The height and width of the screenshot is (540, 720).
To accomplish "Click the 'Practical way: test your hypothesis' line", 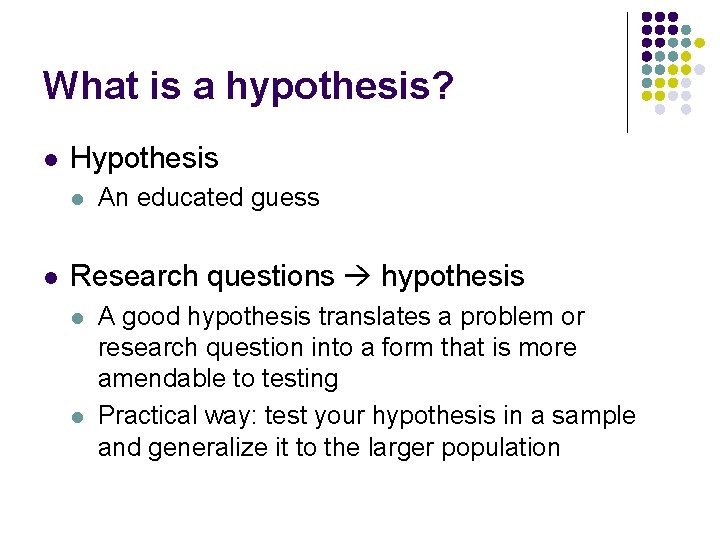I will pyautogui.click(x=367, y=416).
